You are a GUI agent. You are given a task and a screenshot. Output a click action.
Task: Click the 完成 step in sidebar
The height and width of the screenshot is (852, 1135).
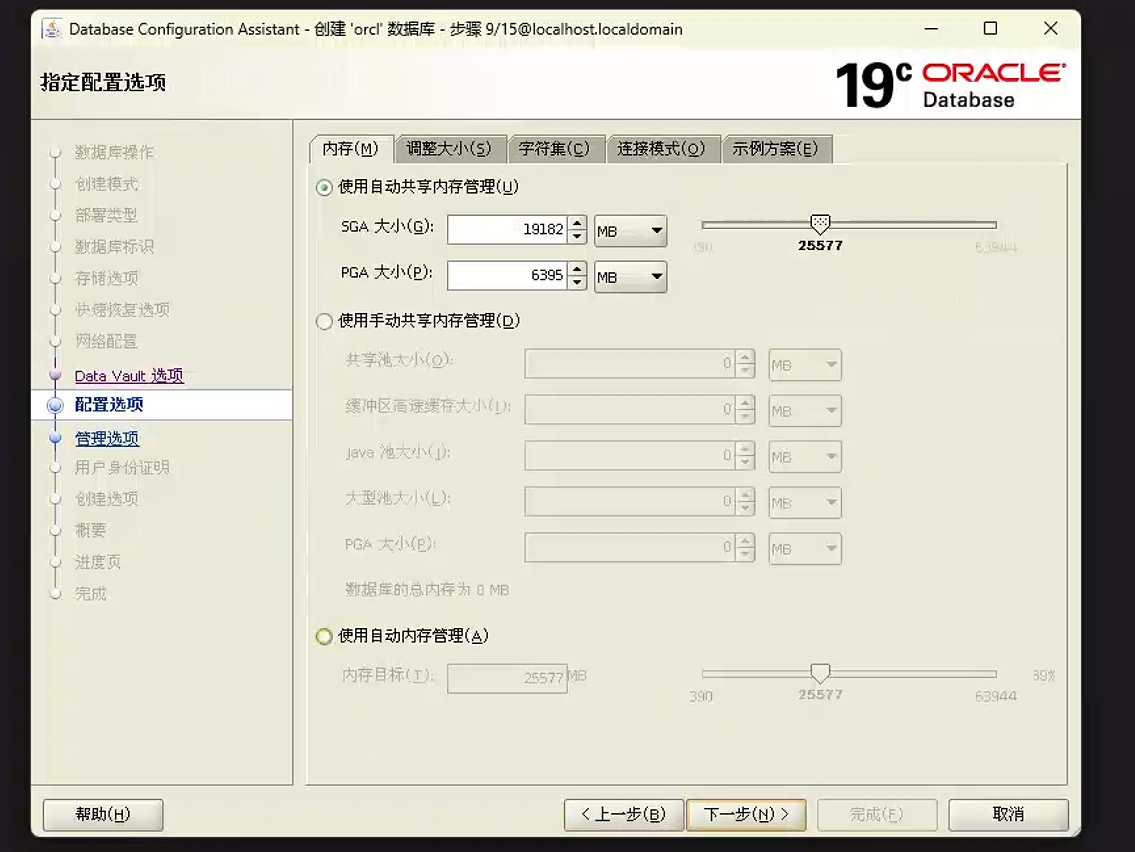point(90,594)
